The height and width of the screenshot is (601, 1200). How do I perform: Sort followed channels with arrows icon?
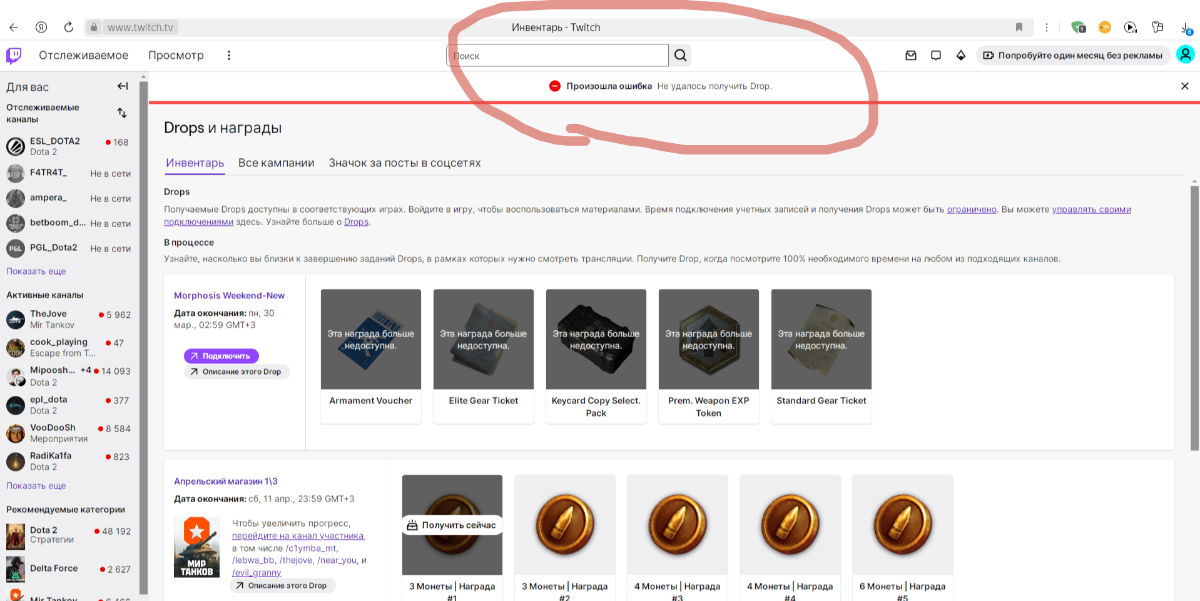(x=122, y=113)
